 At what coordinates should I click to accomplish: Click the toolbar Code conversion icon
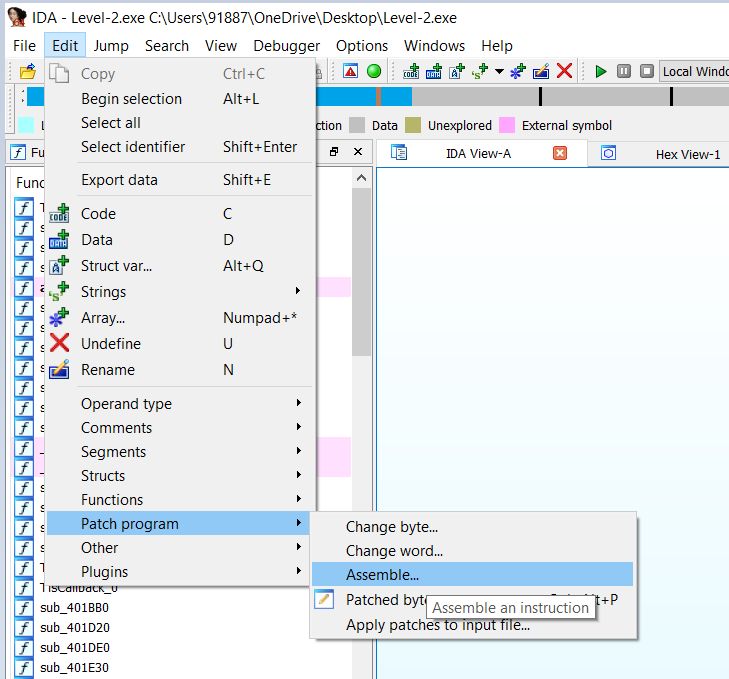(411, 71)
